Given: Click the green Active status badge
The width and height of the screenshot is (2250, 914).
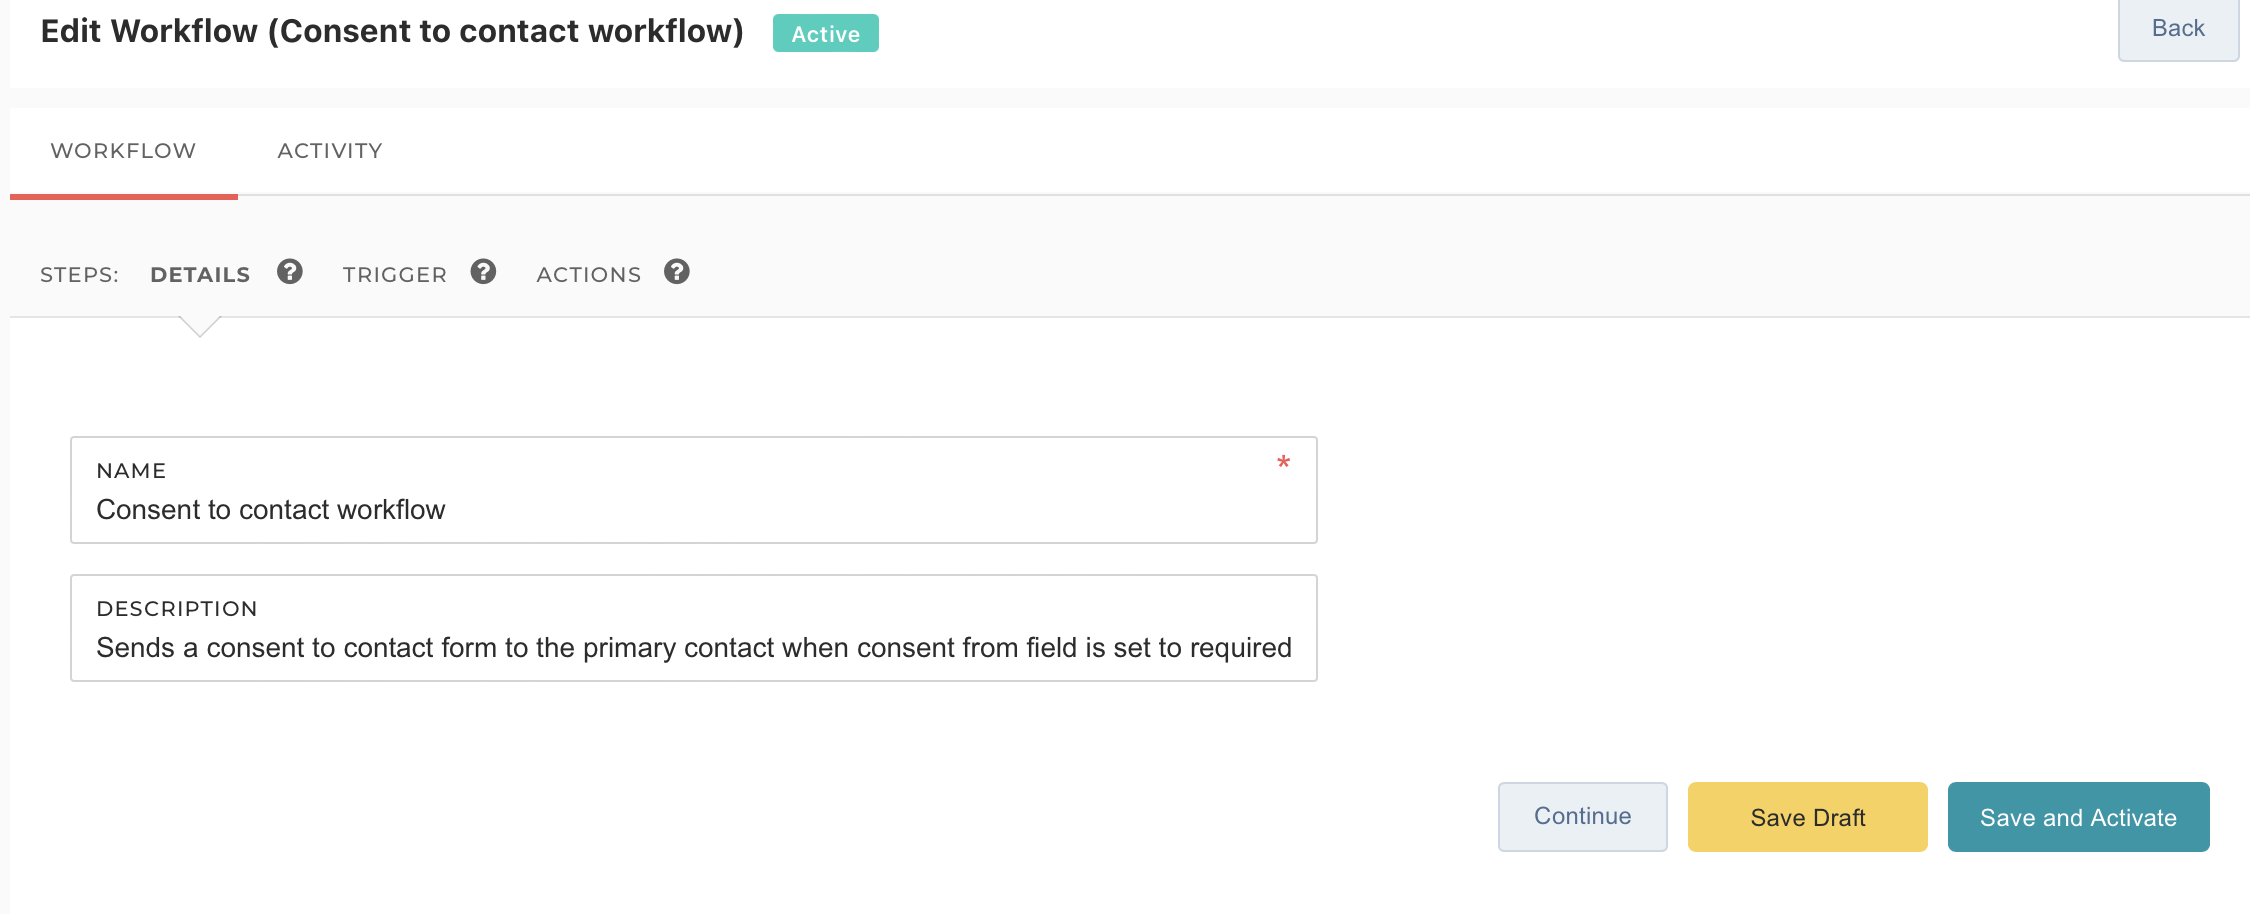Looking at the screenshot, I should (825, 34).
